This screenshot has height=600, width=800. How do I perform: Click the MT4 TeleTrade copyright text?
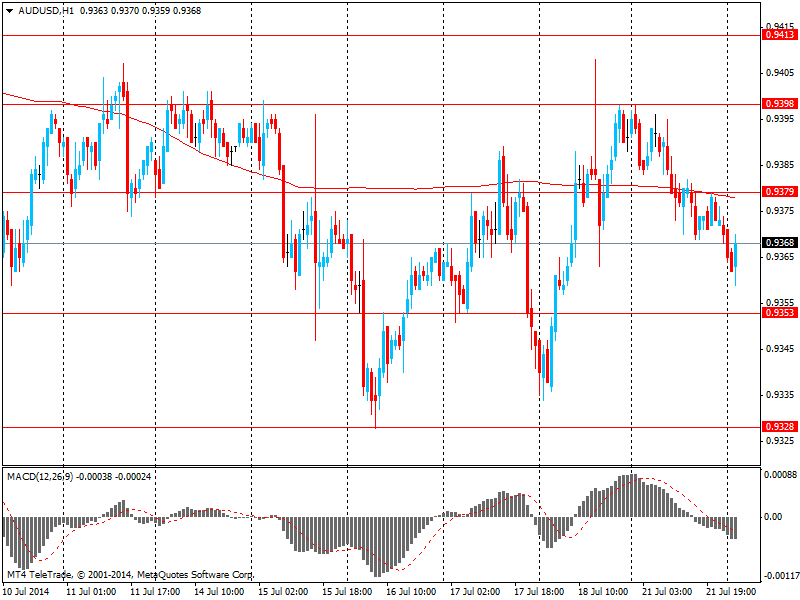(130, 575)
